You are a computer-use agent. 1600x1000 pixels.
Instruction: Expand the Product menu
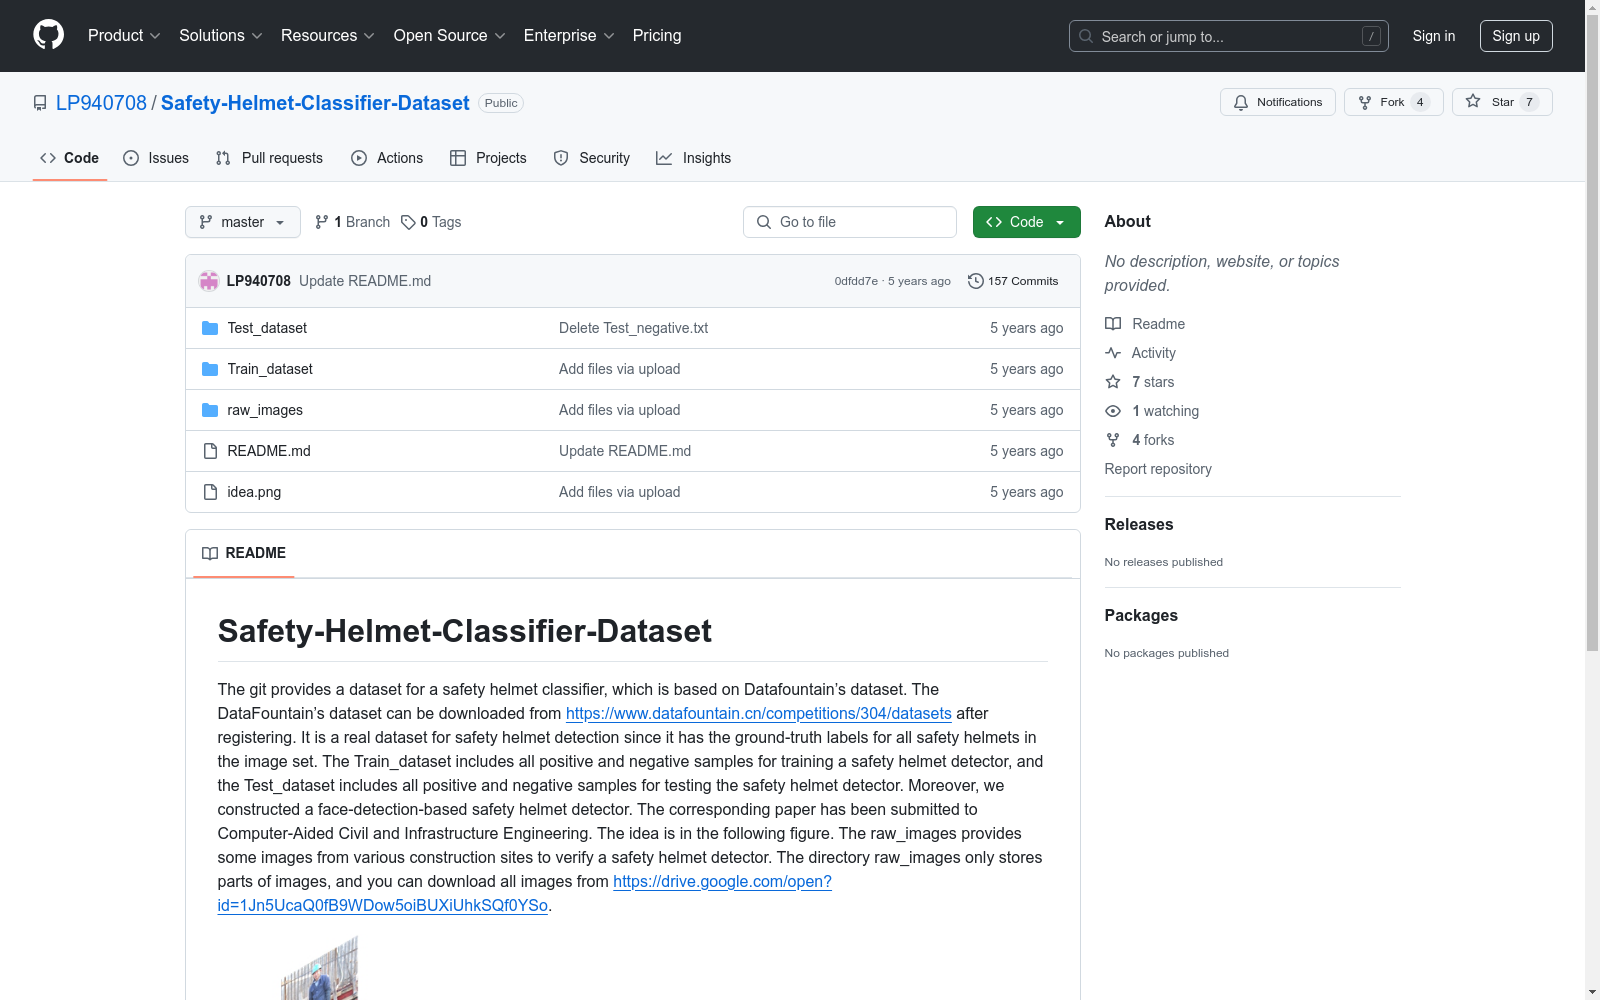124,36
